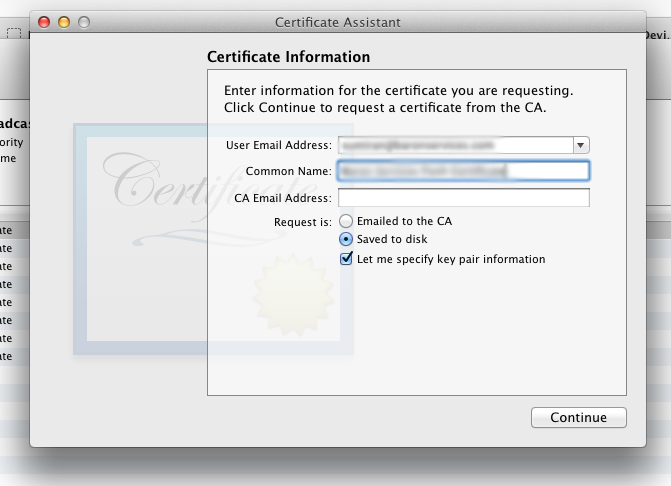
Task: Click the gray zoom window button
Action: 83,22
